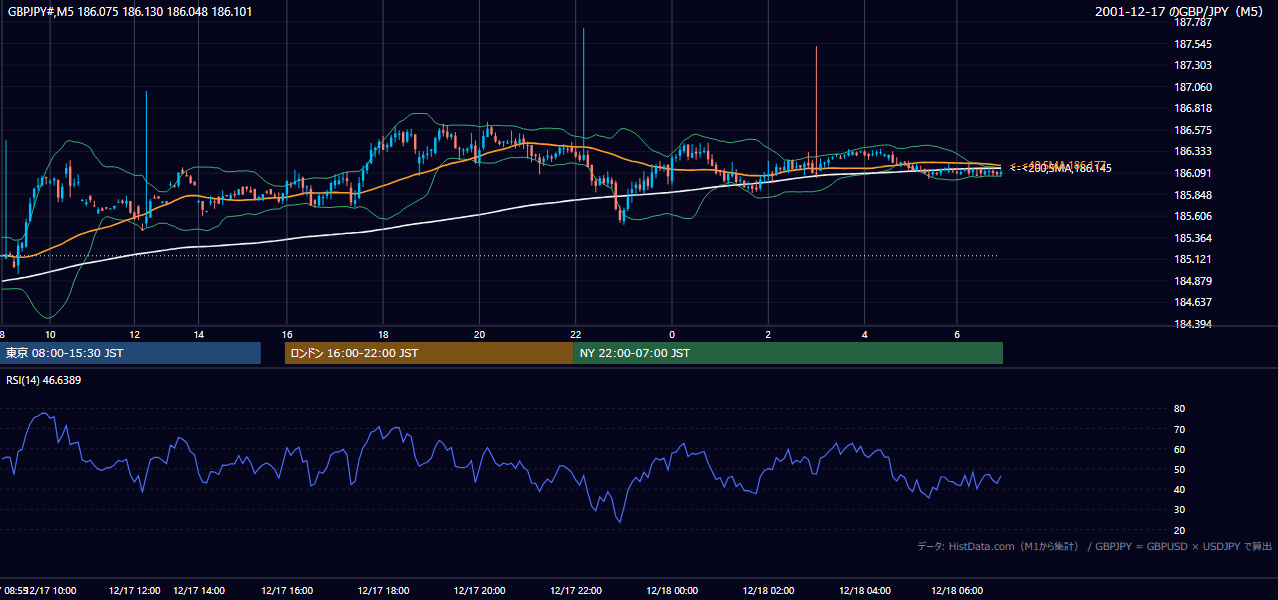Click the HistData.com data source note
The width and height of the screenshot is (1278, 600).
click(x=1094, y=546)
